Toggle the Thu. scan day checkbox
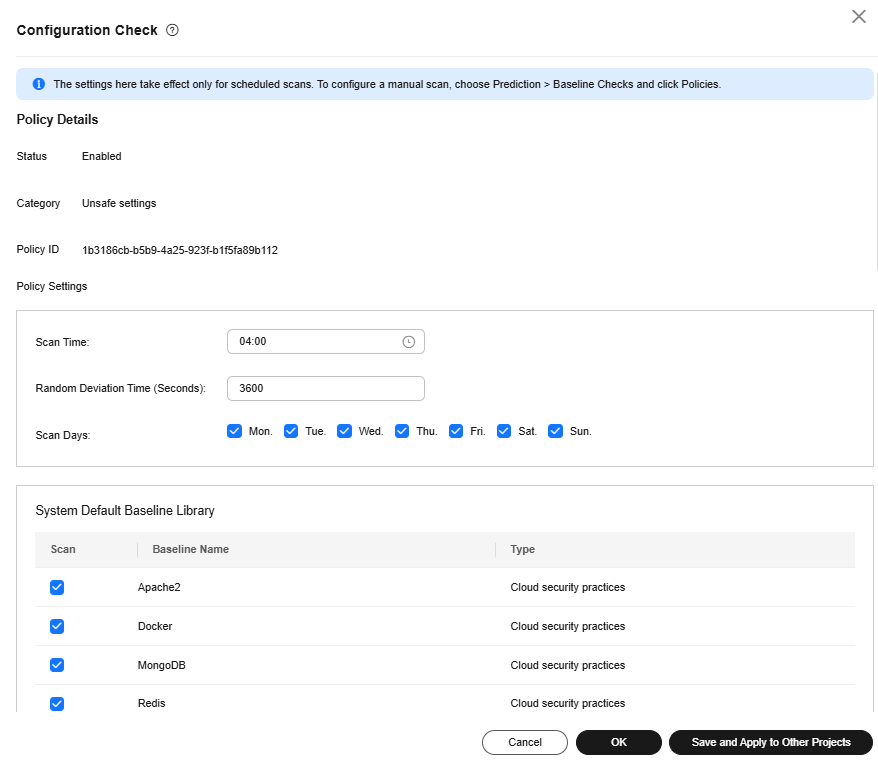Viewport: 878px width, 770px height. (402, 431)
